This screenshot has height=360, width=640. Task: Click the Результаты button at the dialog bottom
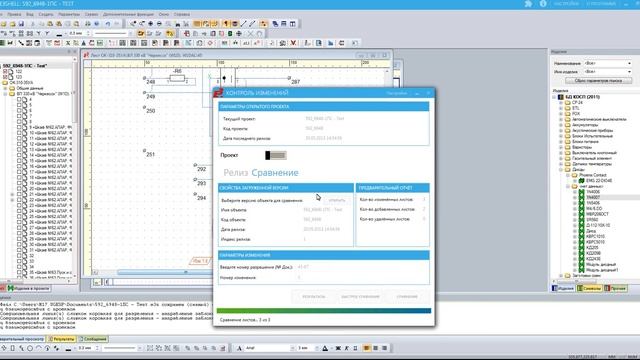pyautogui.click(x=313, y=297)
